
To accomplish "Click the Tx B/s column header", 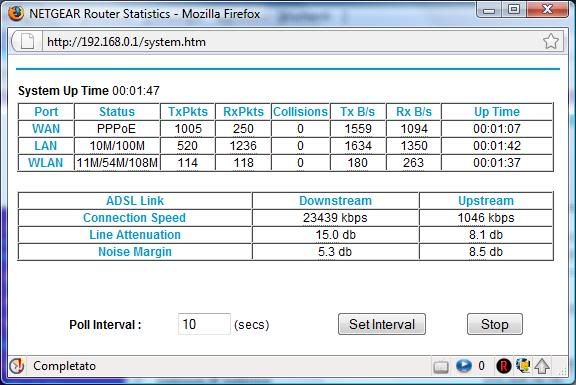I will (x=357, y=112).
